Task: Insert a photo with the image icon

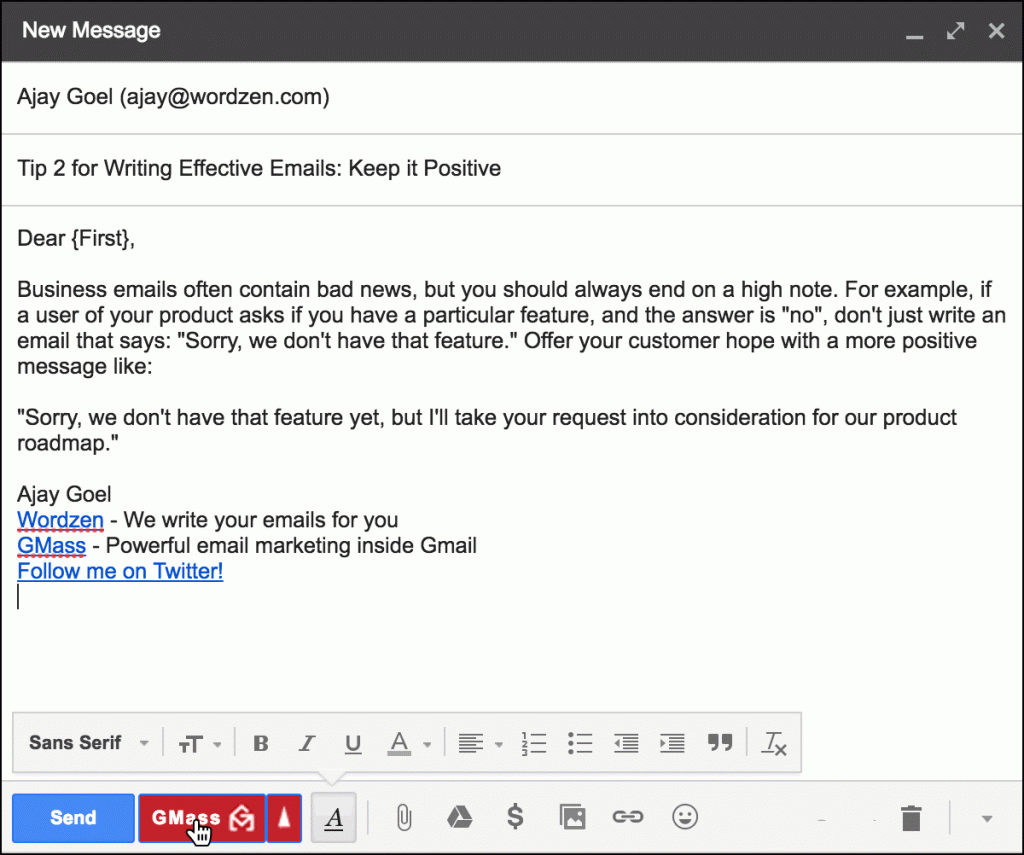Action: (572, 818)
